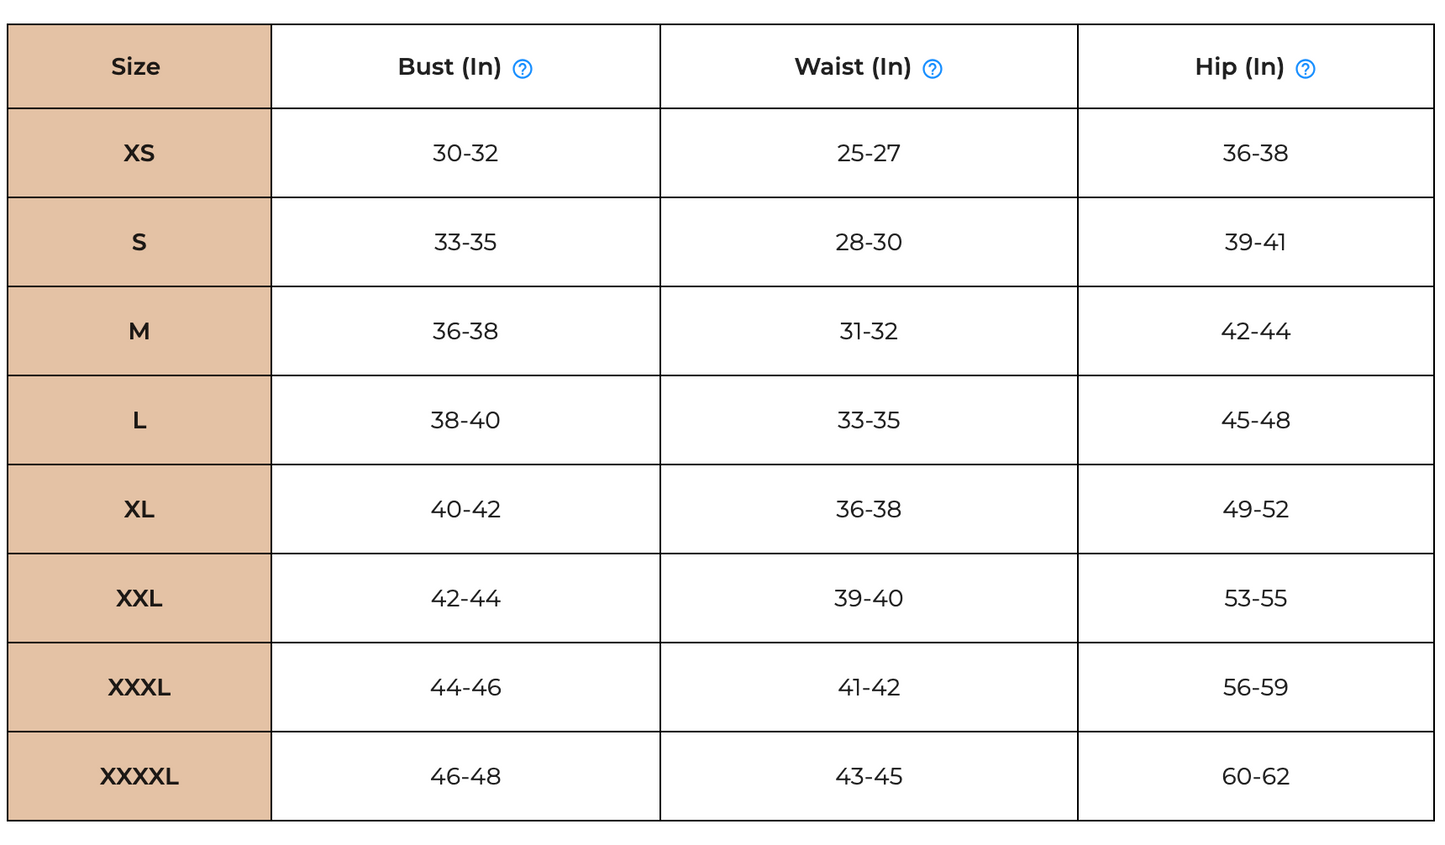Click the M waist value 31-32
This screenshot has width=1445, height=845.
tap(868, 331)
